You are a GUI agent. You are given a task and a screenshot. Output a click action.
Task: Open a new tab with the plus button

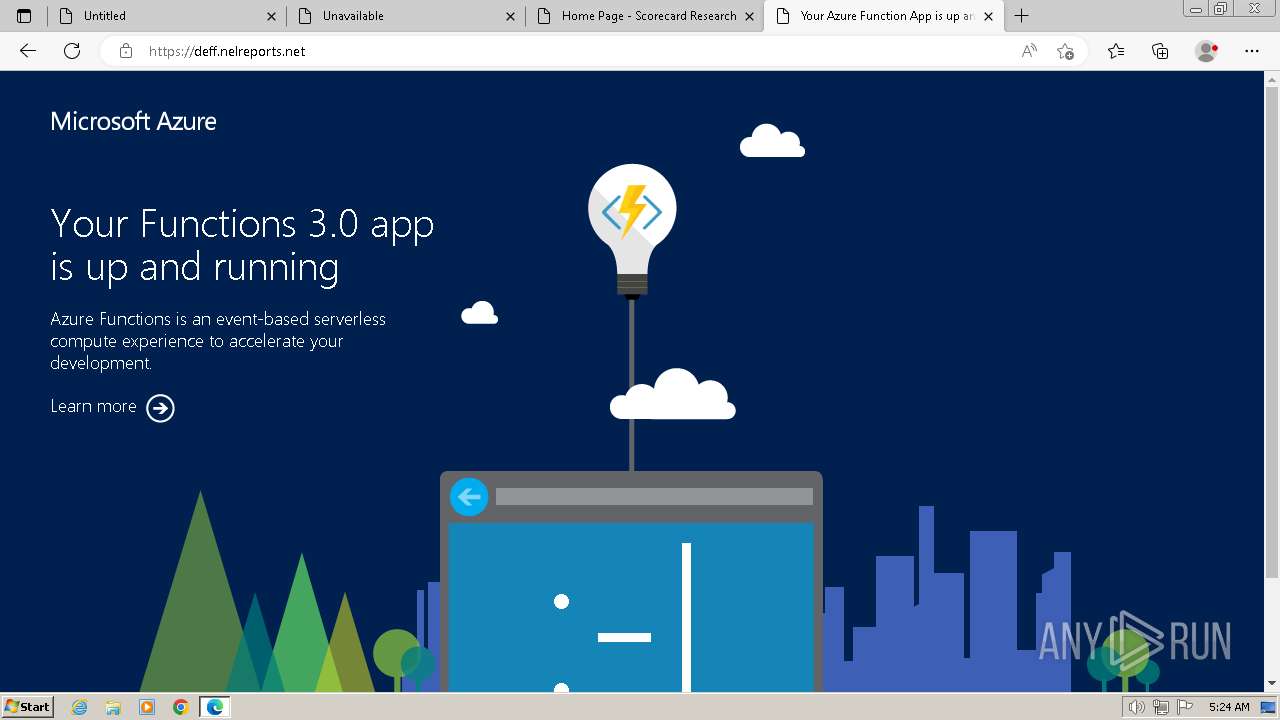pyautogui.click(x=1021, y=16)
